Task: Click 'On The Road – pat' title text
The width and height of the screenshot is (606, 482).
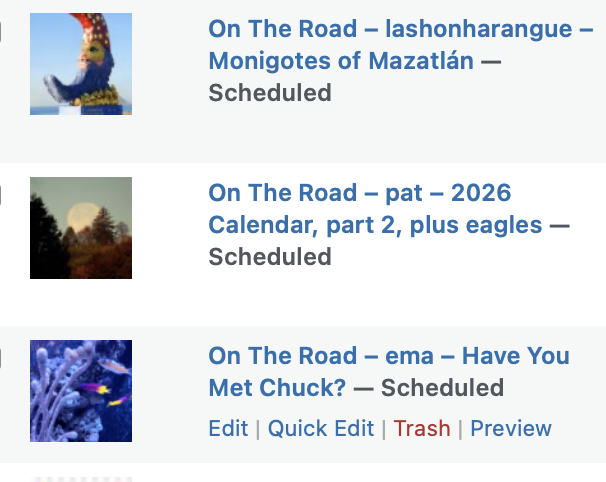Action: pos(294,192)
